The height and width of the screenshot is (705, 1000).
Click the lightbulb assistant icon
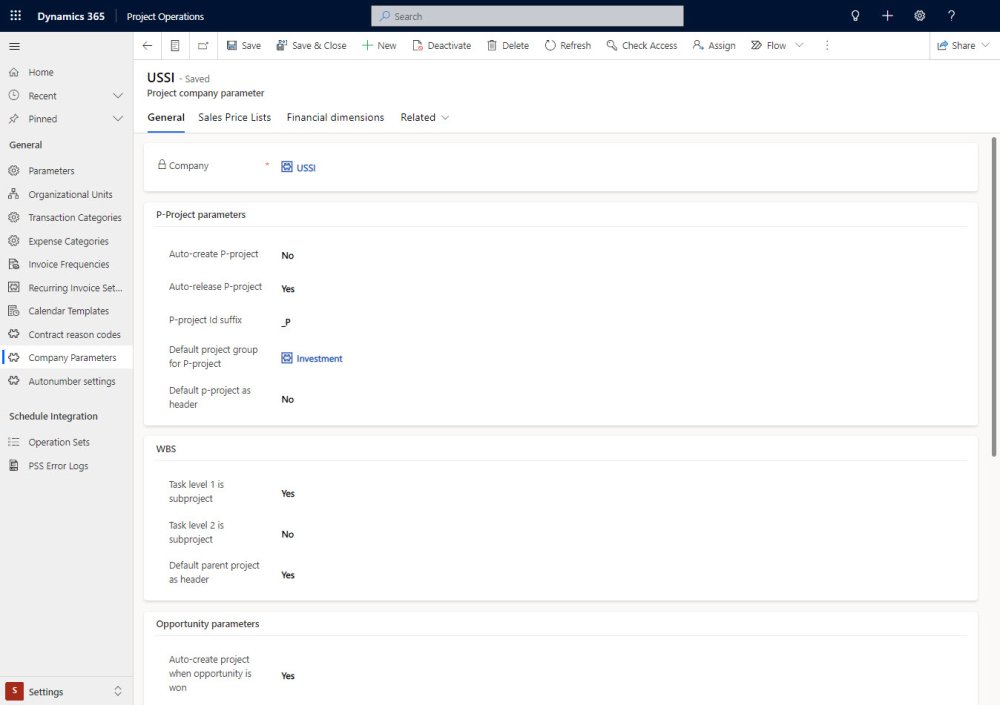pos(855,15)
